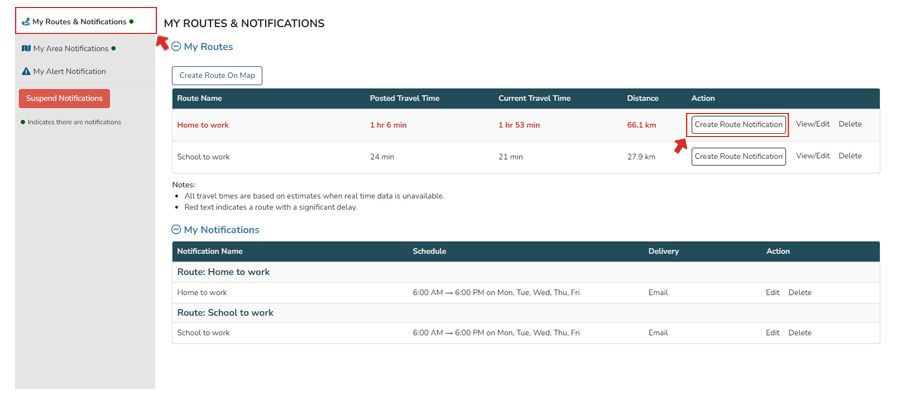Edit the Home to work notification
This screenshot has width=907, height=399.
click(773, 293)
